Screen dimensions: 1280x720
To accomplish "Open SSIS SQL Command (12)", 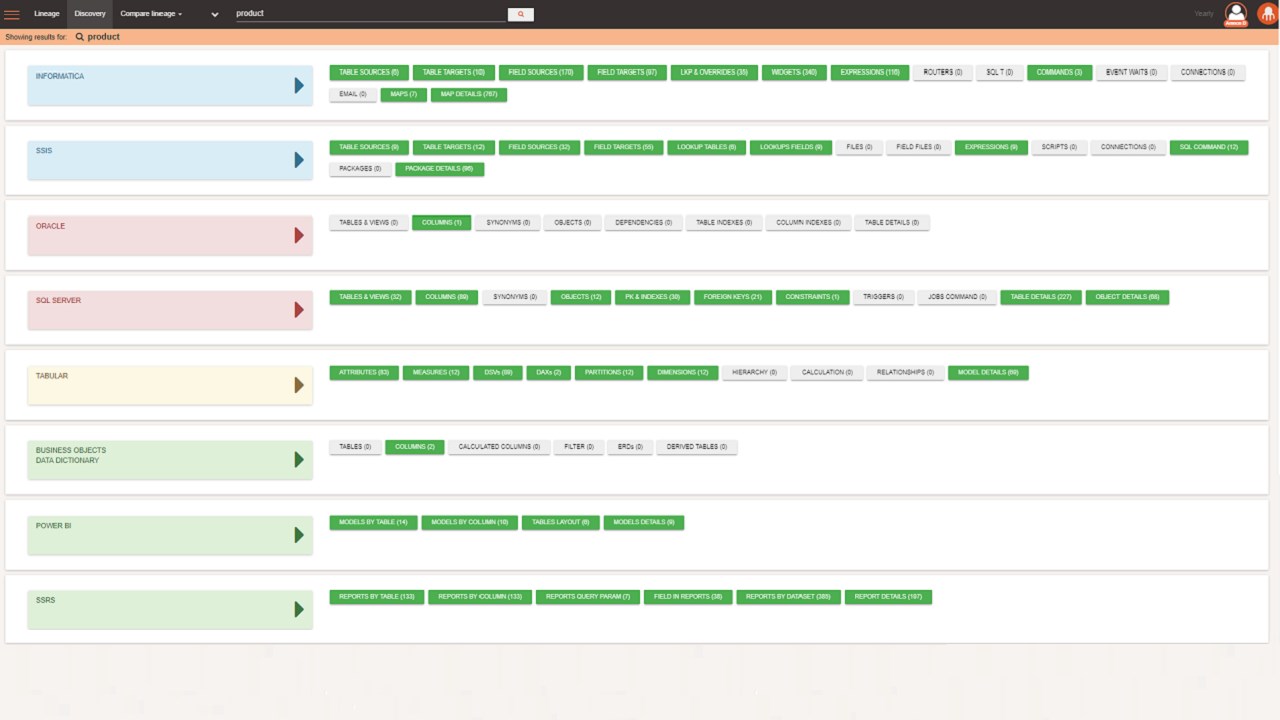I will pyautogui.click(x=1209, y=147).
